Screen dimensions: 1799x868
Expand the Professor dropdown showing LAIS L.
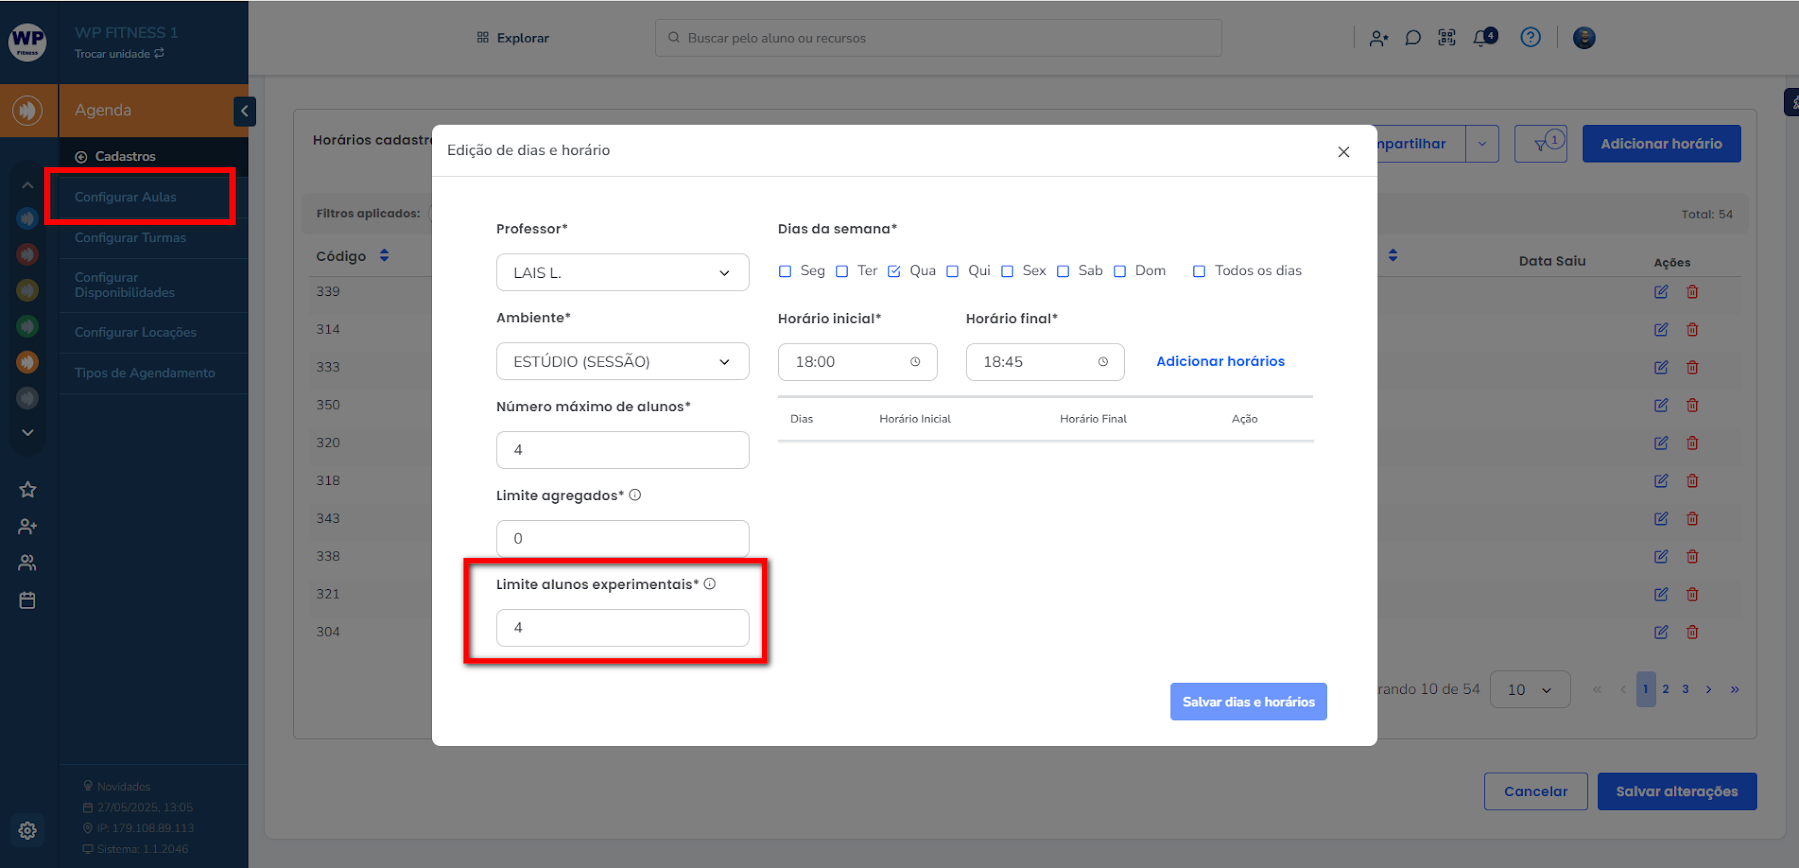(622, 273)
